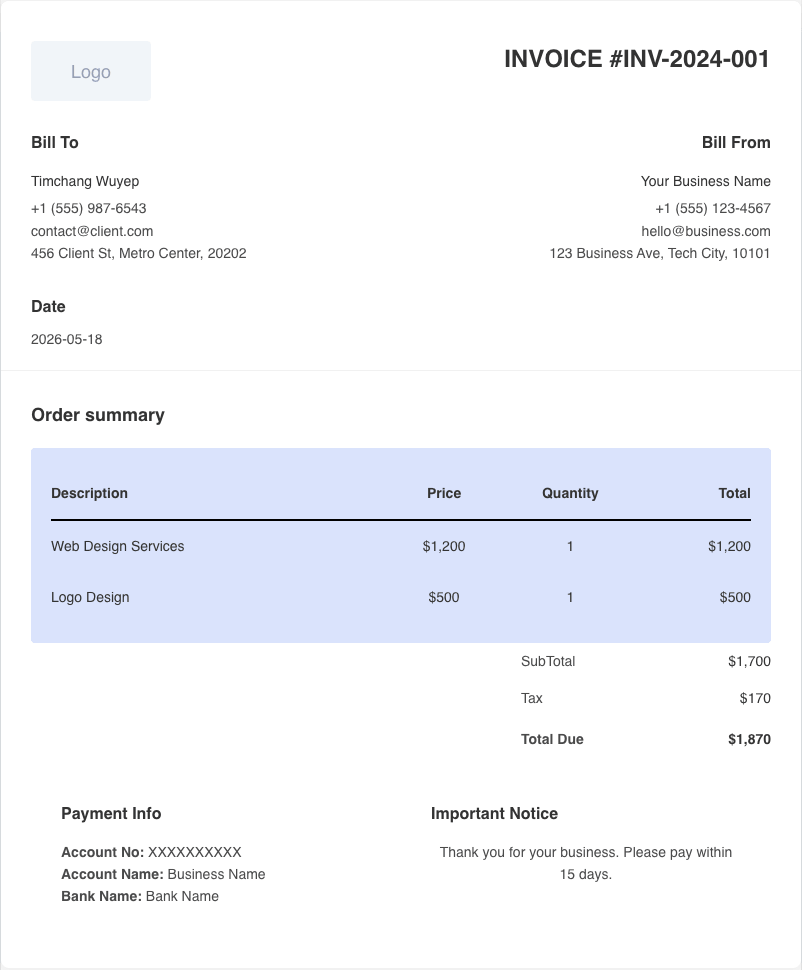This screenshot has width=802, height=970.
Task: Click the $1,700 SubTotal amount
Action: 749,661
